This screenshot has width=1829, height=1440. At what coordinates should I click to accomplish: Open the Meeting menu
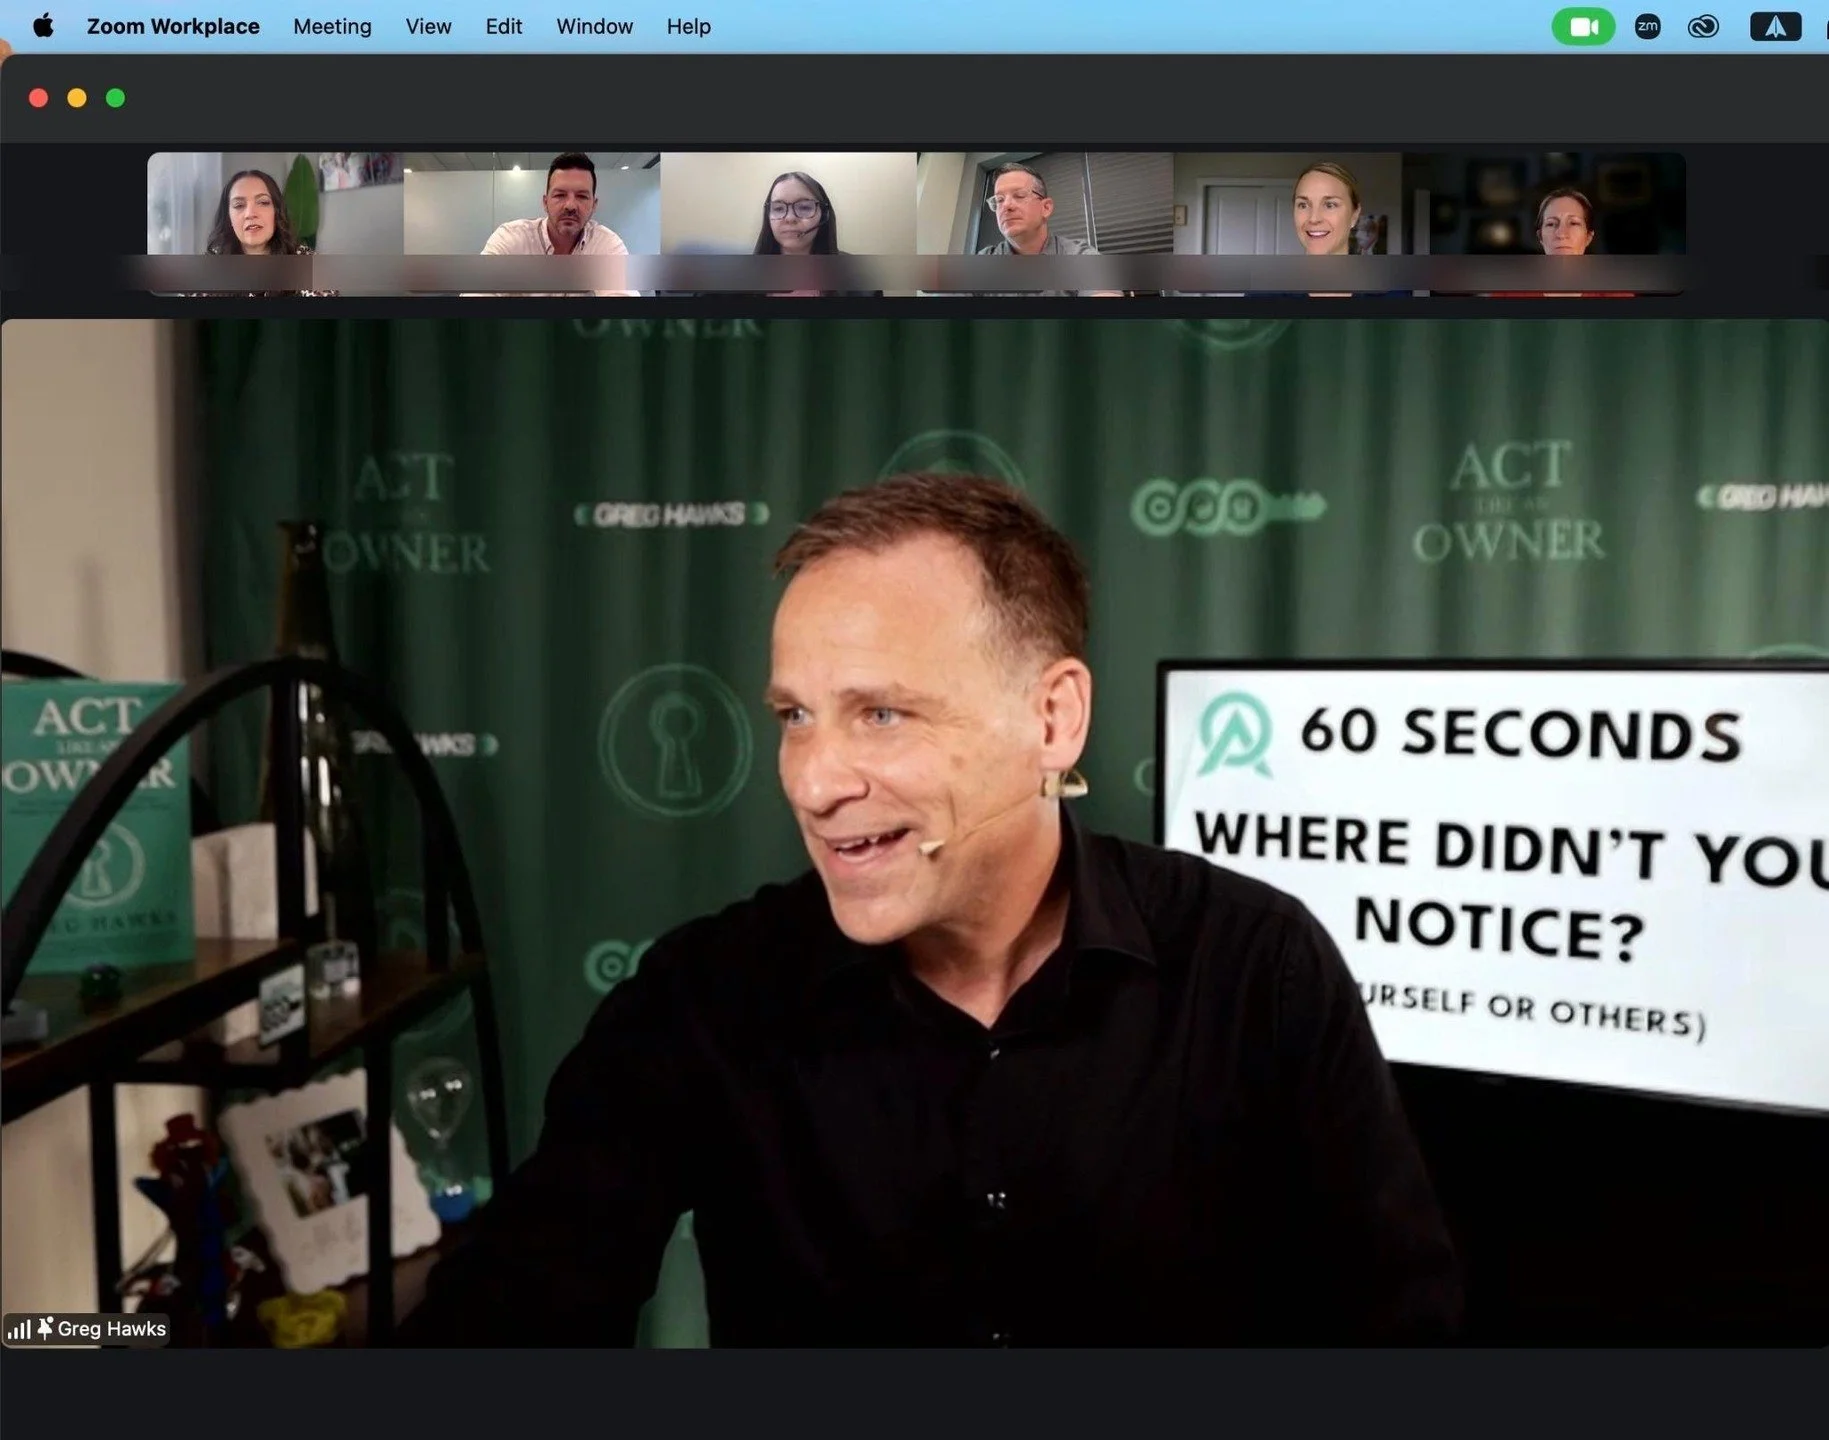click(332, 26)
